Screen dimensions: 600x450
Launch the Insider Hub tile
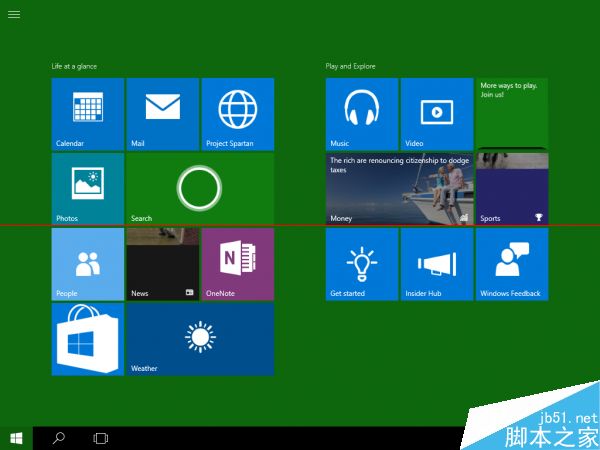pos(437,264)
